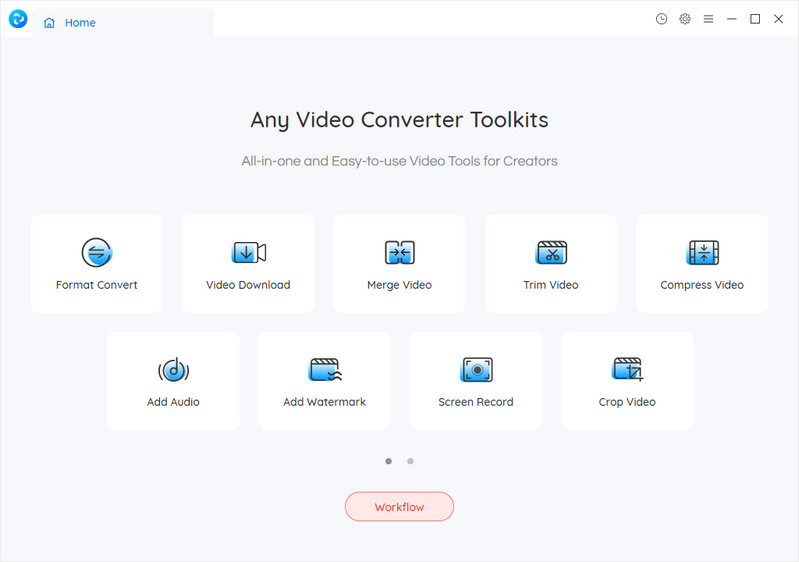Viewport: 799px width, 562px height.
Task: Maximize the application window
Action: click(755, 19)
